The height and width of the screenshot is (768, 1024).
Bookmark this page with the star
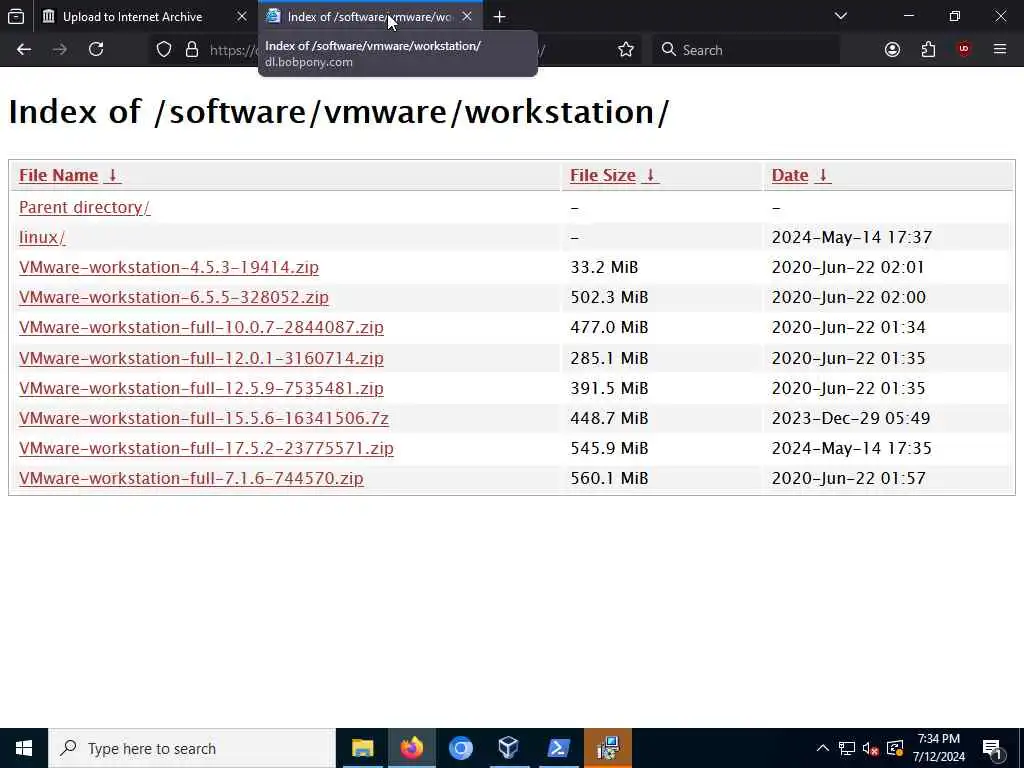click(x=626, y=50)
